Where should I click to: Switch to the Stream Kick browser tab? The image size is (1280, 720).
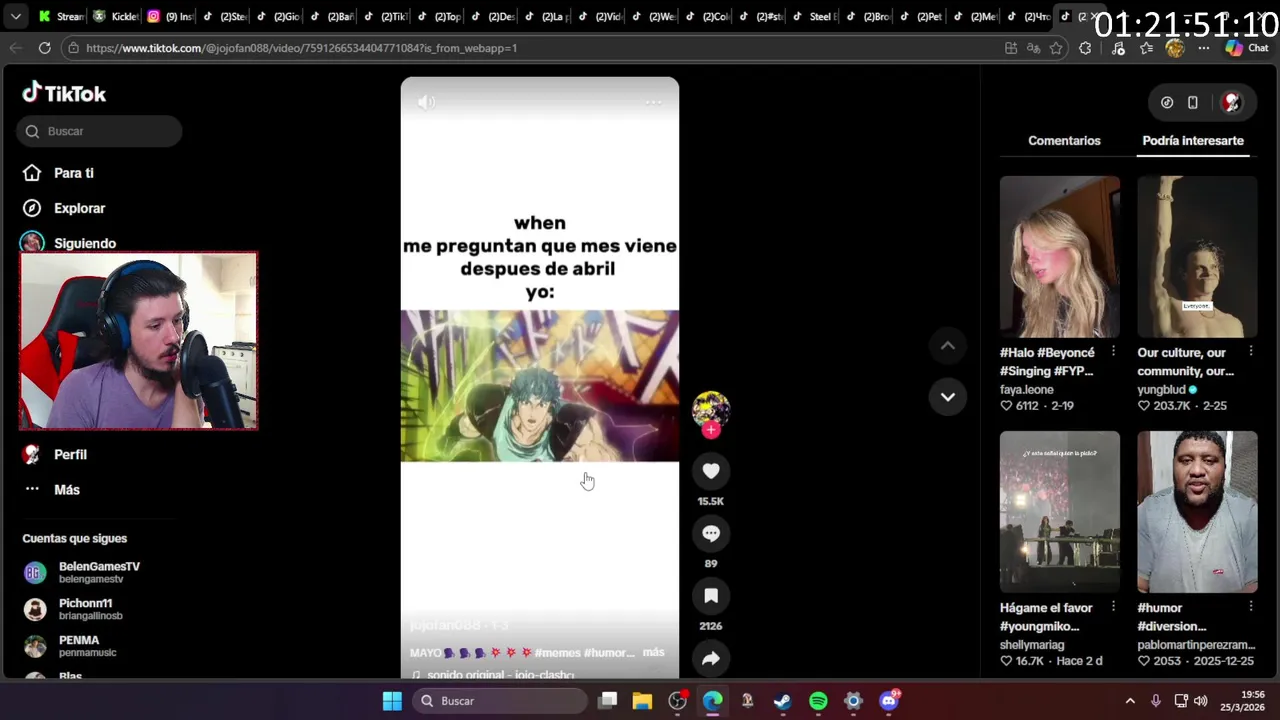pos(61,16)
